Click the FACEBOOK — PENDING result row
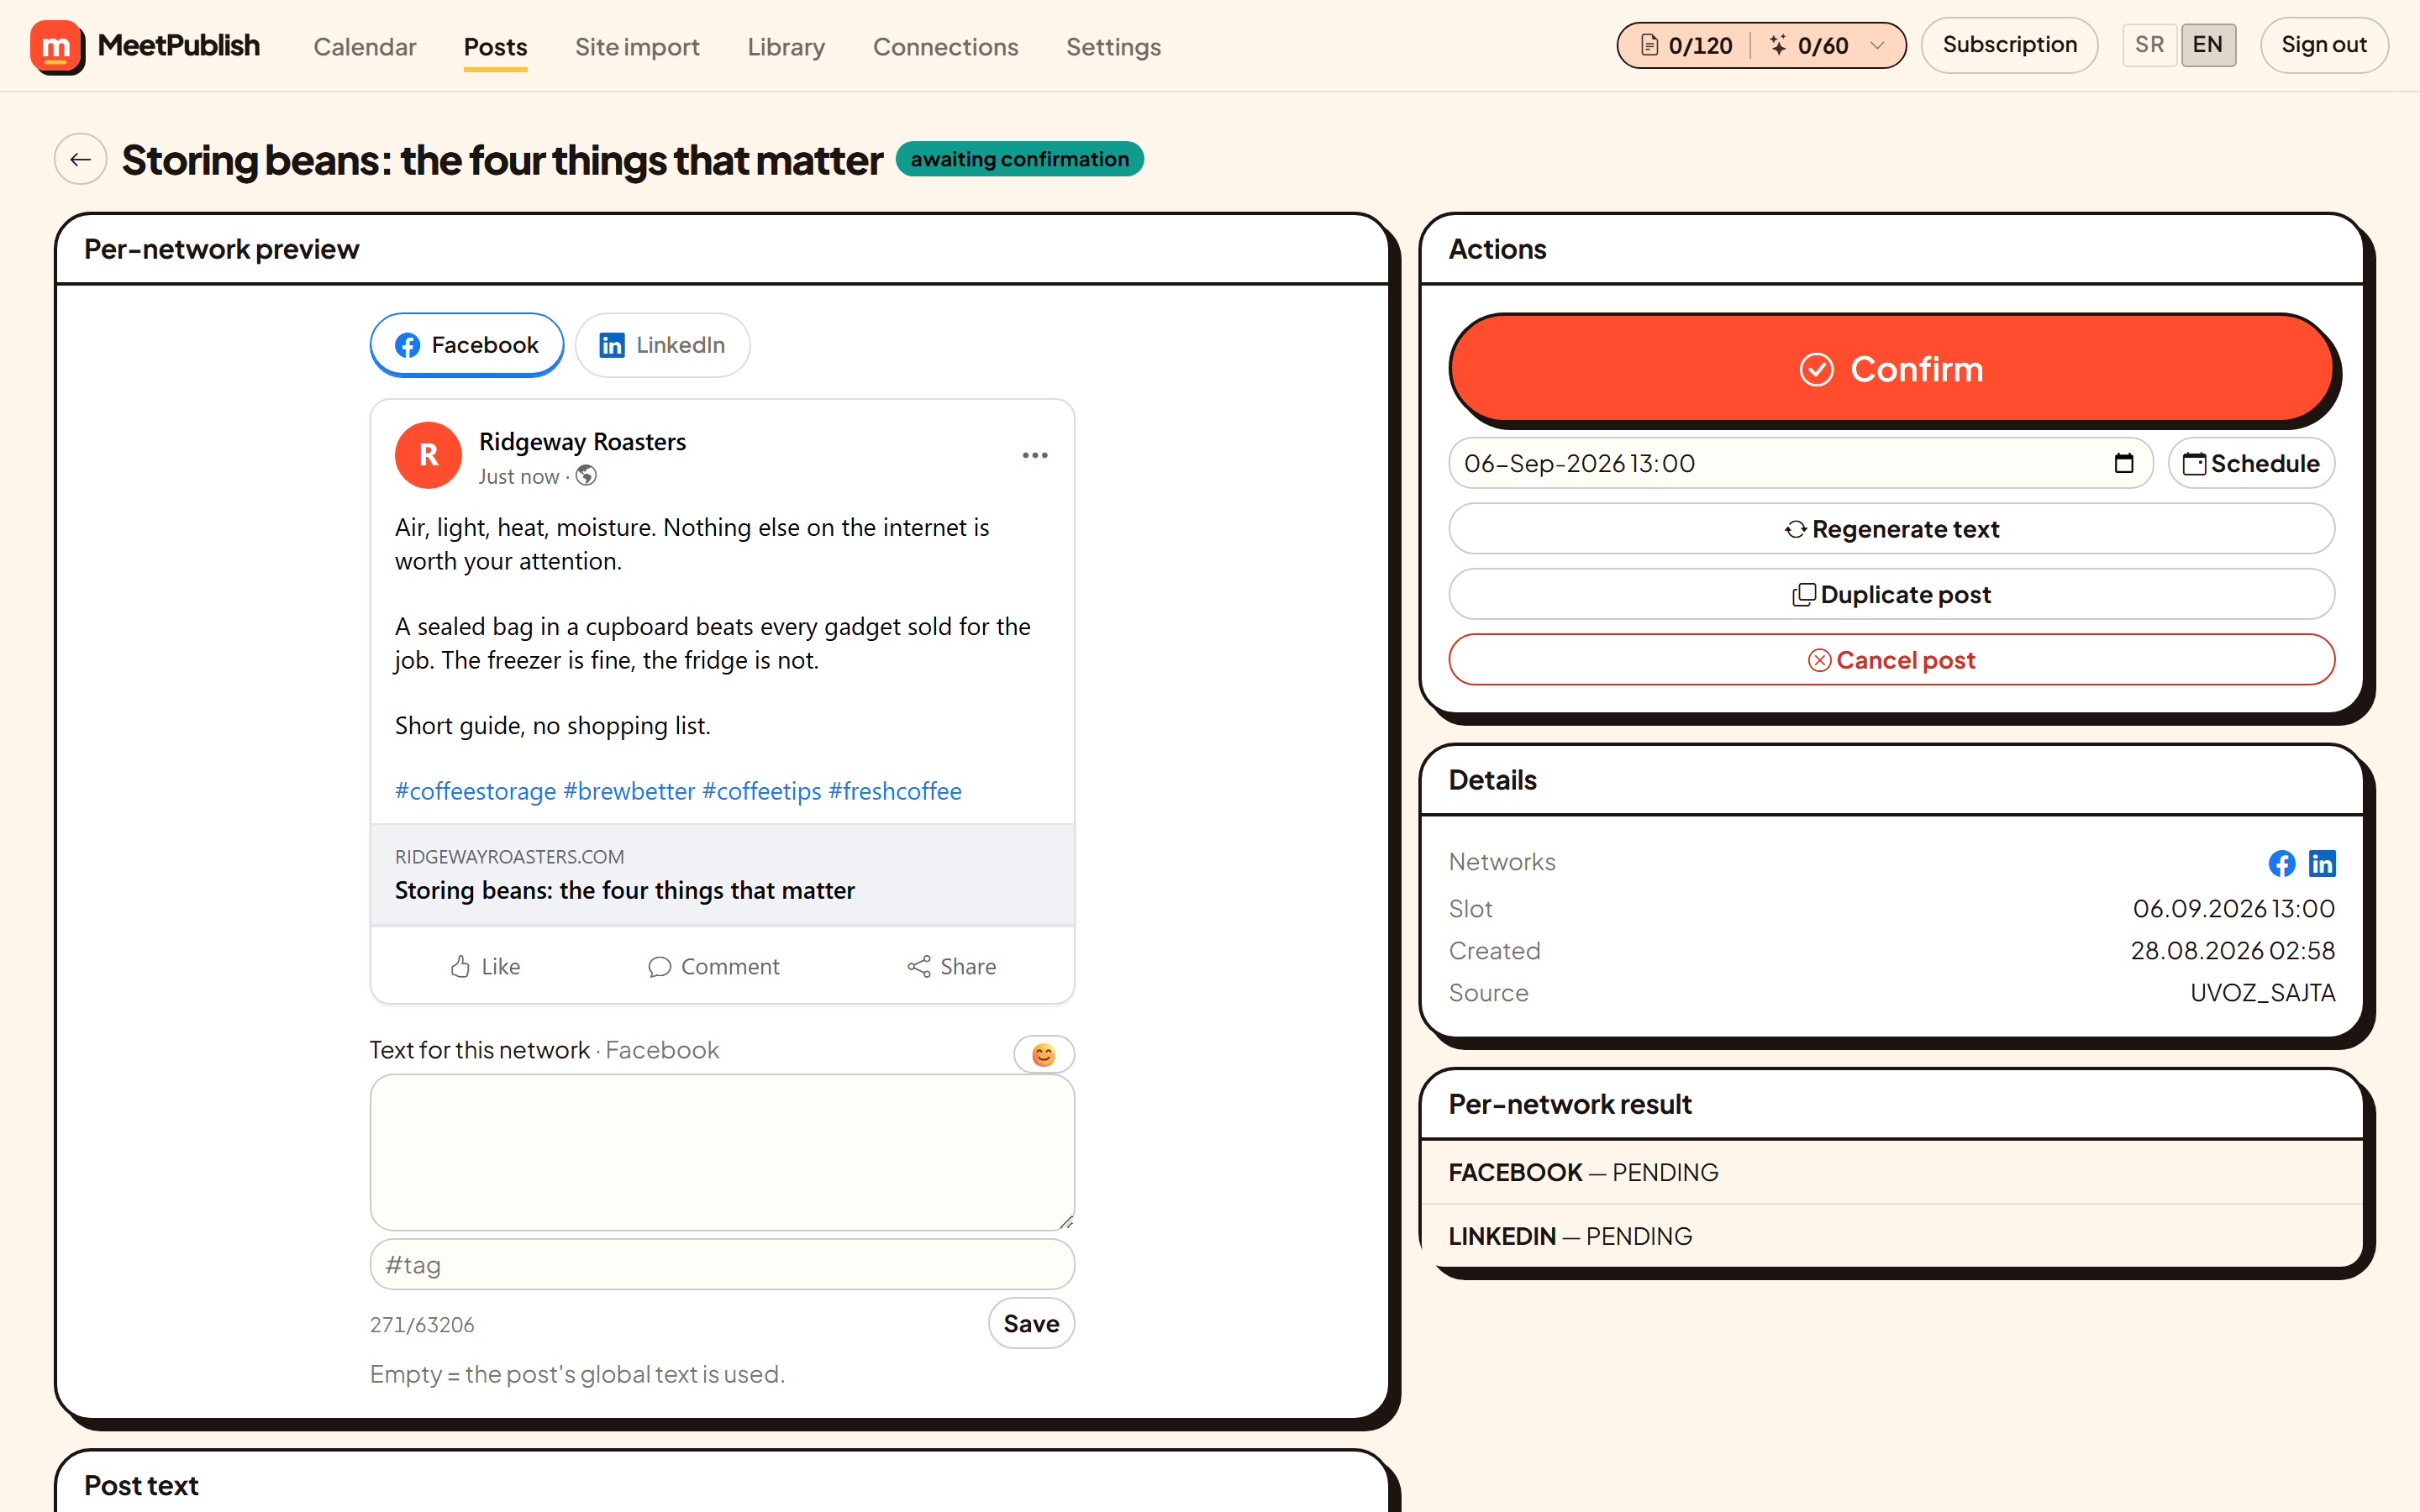2420x1512 pixels. tap(1891, 1172)
